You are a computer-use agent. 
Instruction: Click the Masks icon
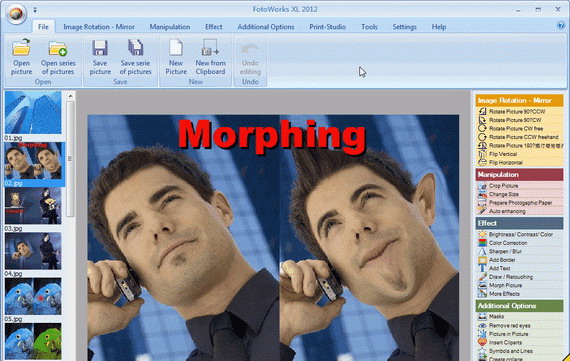coord(482,317)
